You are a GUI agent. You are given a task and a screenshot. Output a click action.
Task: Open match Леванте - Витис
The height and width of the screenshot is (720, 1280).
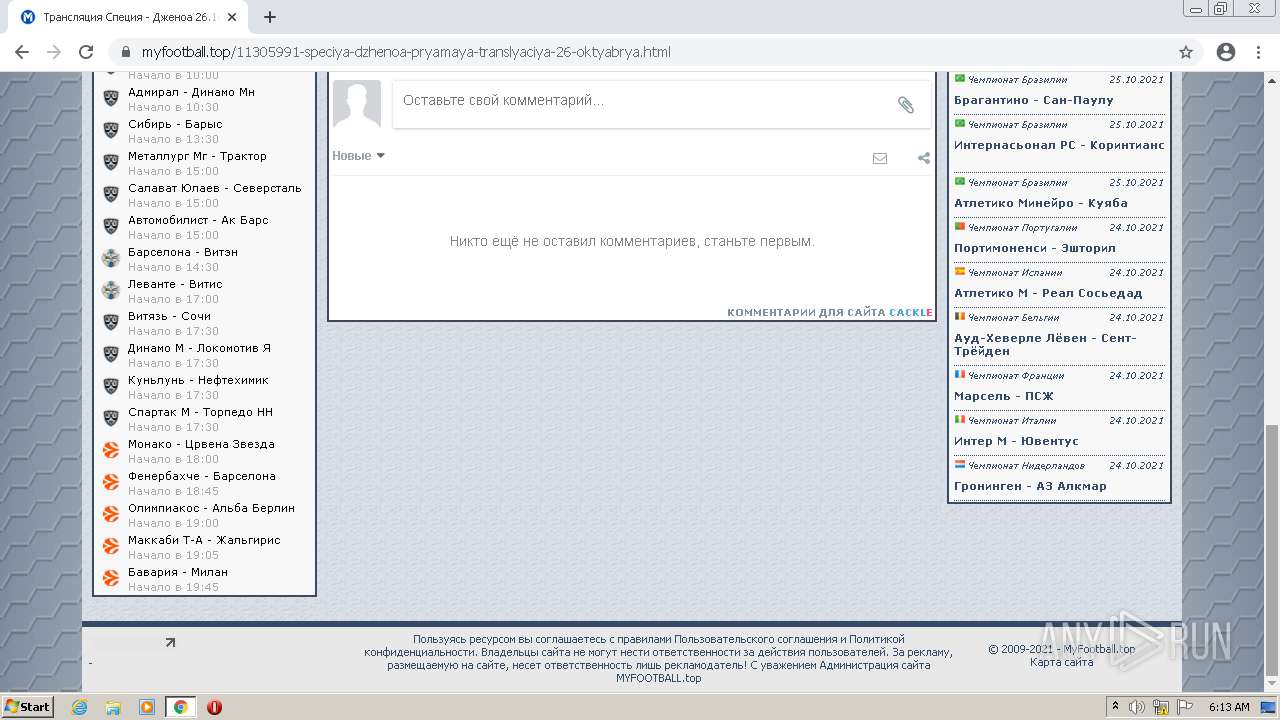coord(175,284)
